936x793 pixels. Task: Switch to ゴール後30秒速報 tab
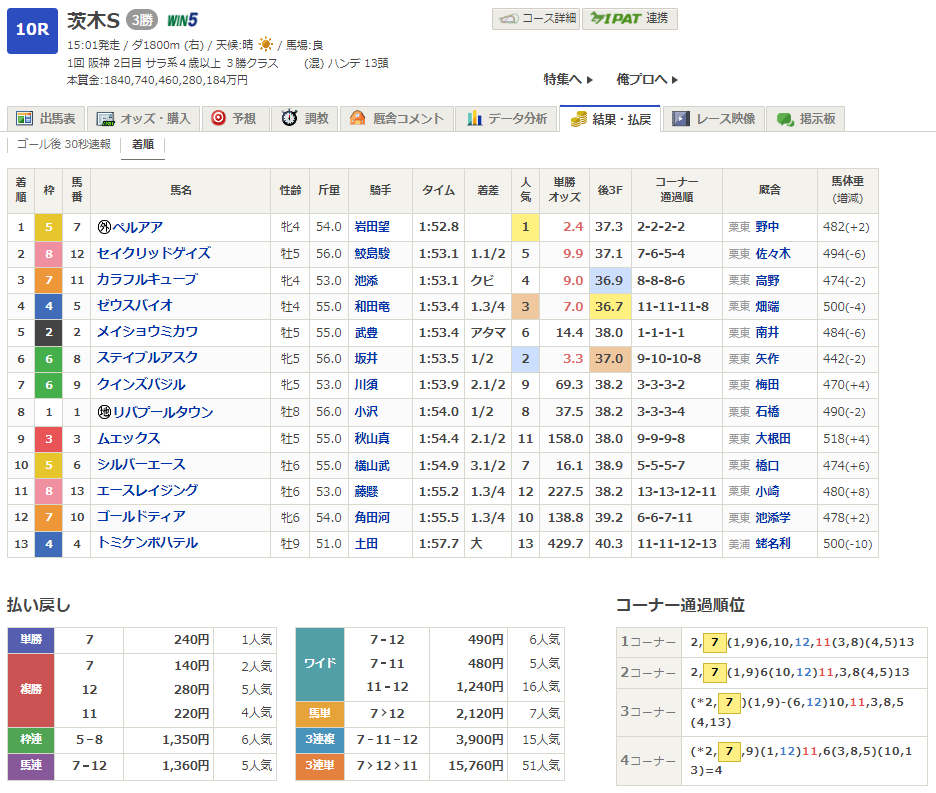click(x=64, y=144)
